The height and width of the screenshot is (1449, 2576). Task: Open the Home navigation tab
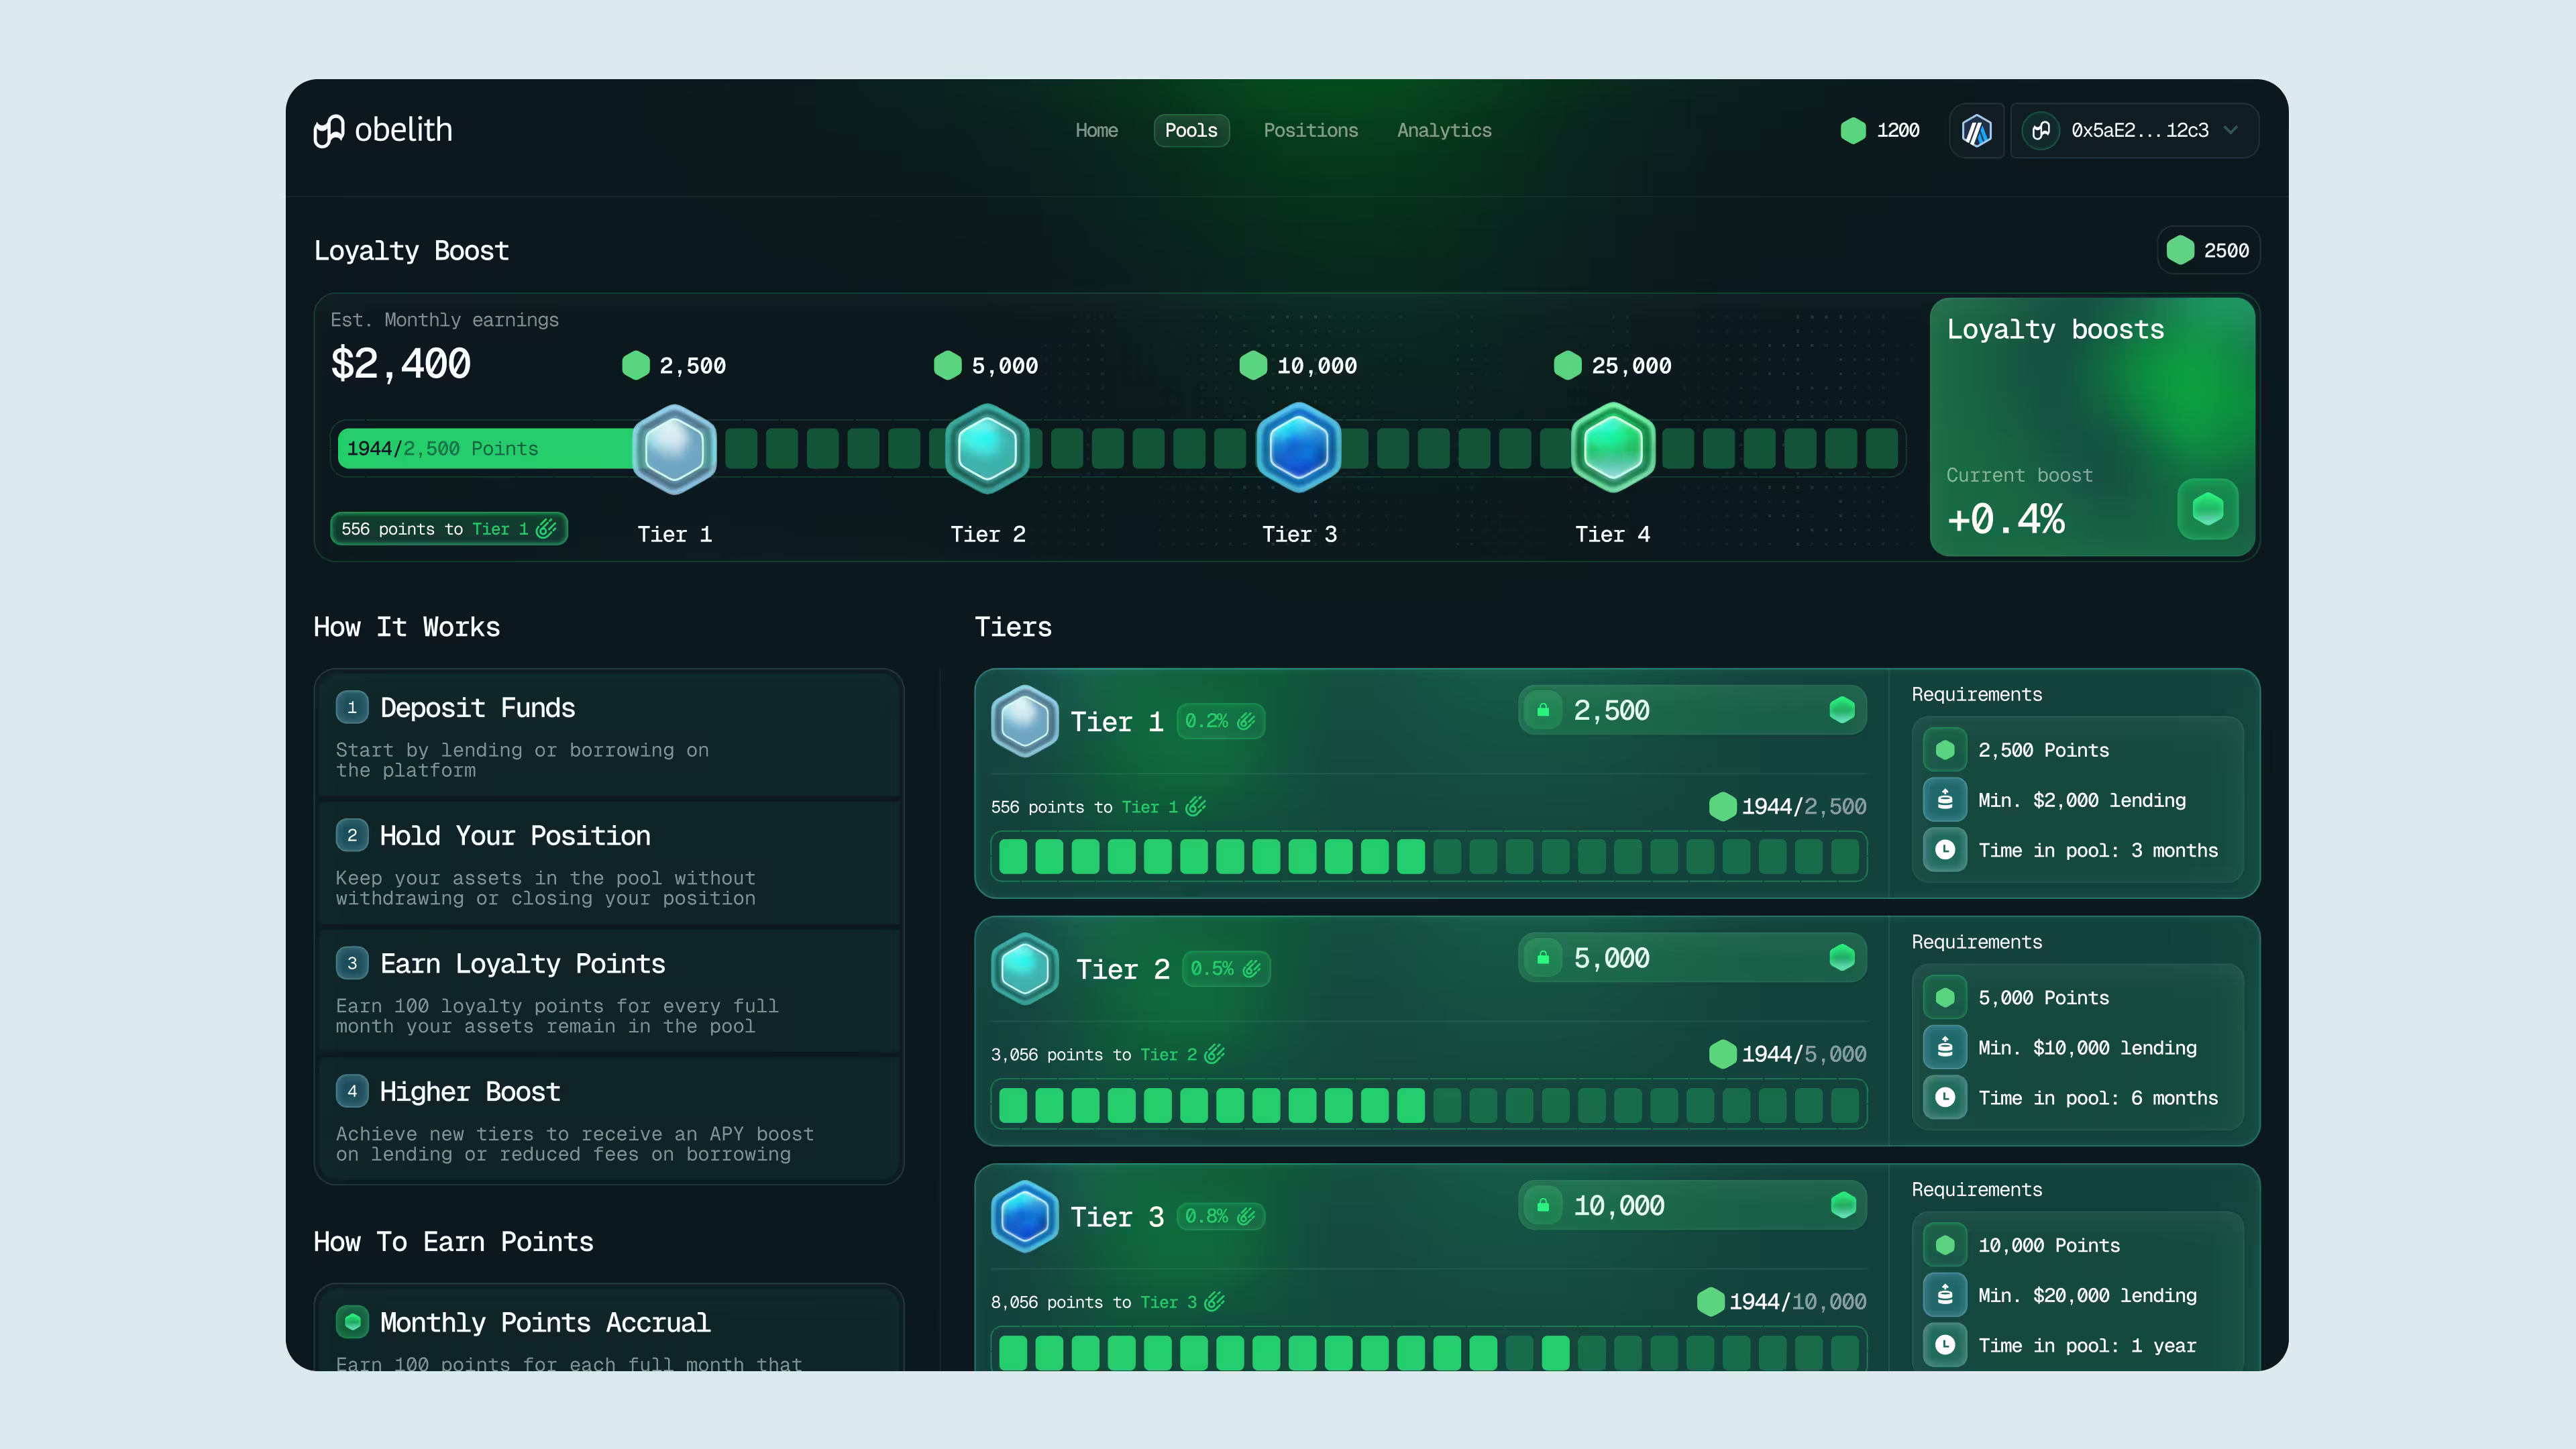(1096, 131)
